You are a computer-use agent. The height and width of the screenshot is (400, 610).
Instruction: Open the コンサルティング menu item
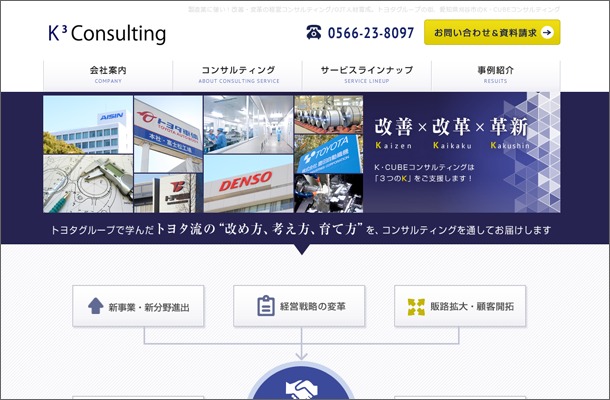tap(238, 75)
